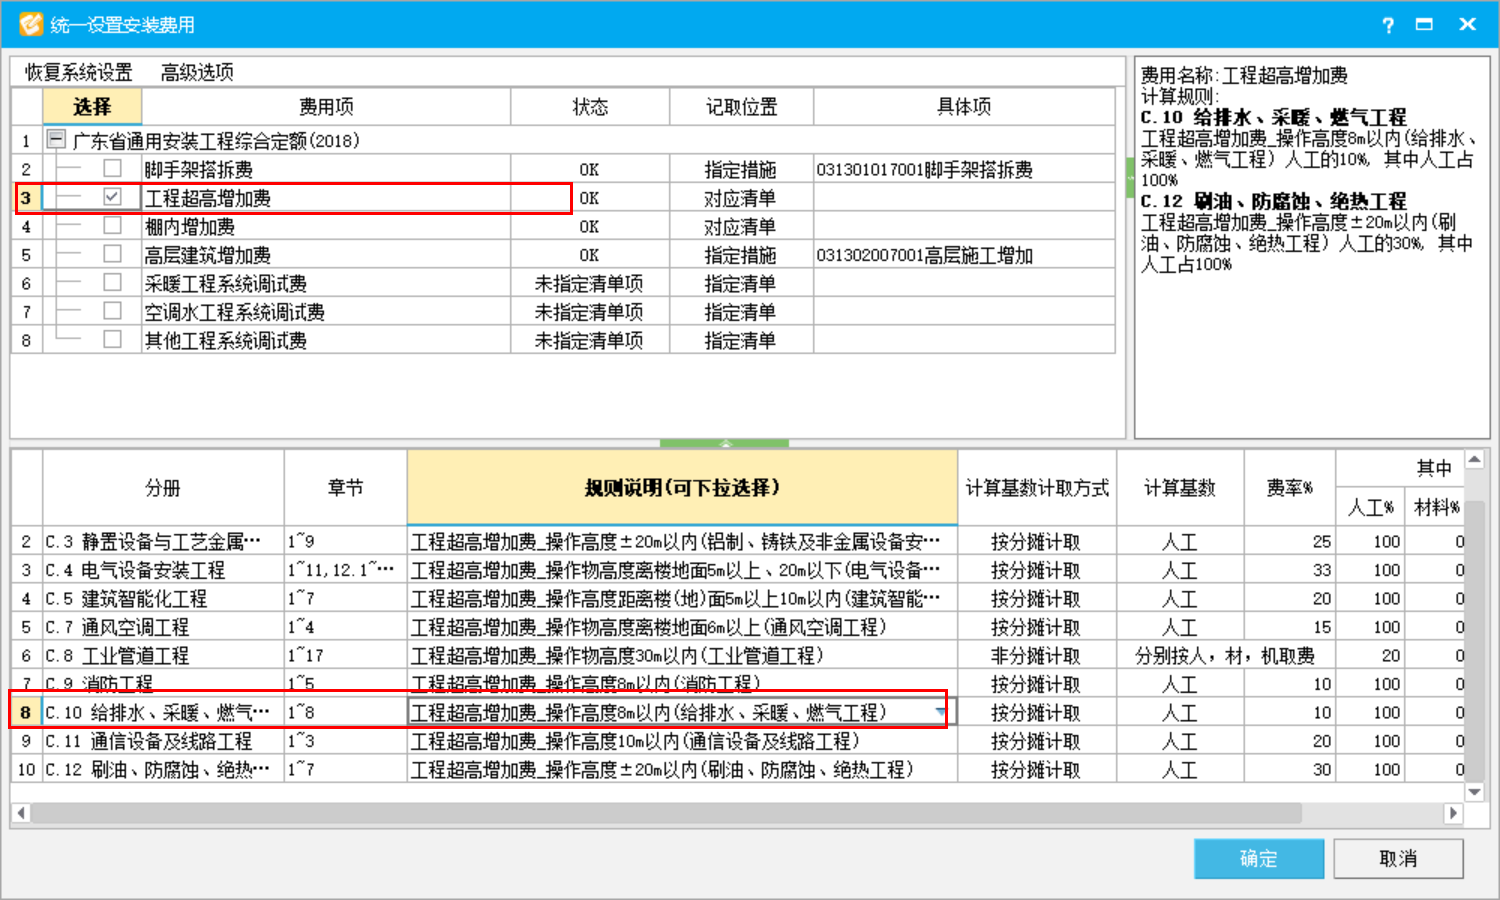Select 采暖工程系统调试费 fee item

[x=225, y=283]
